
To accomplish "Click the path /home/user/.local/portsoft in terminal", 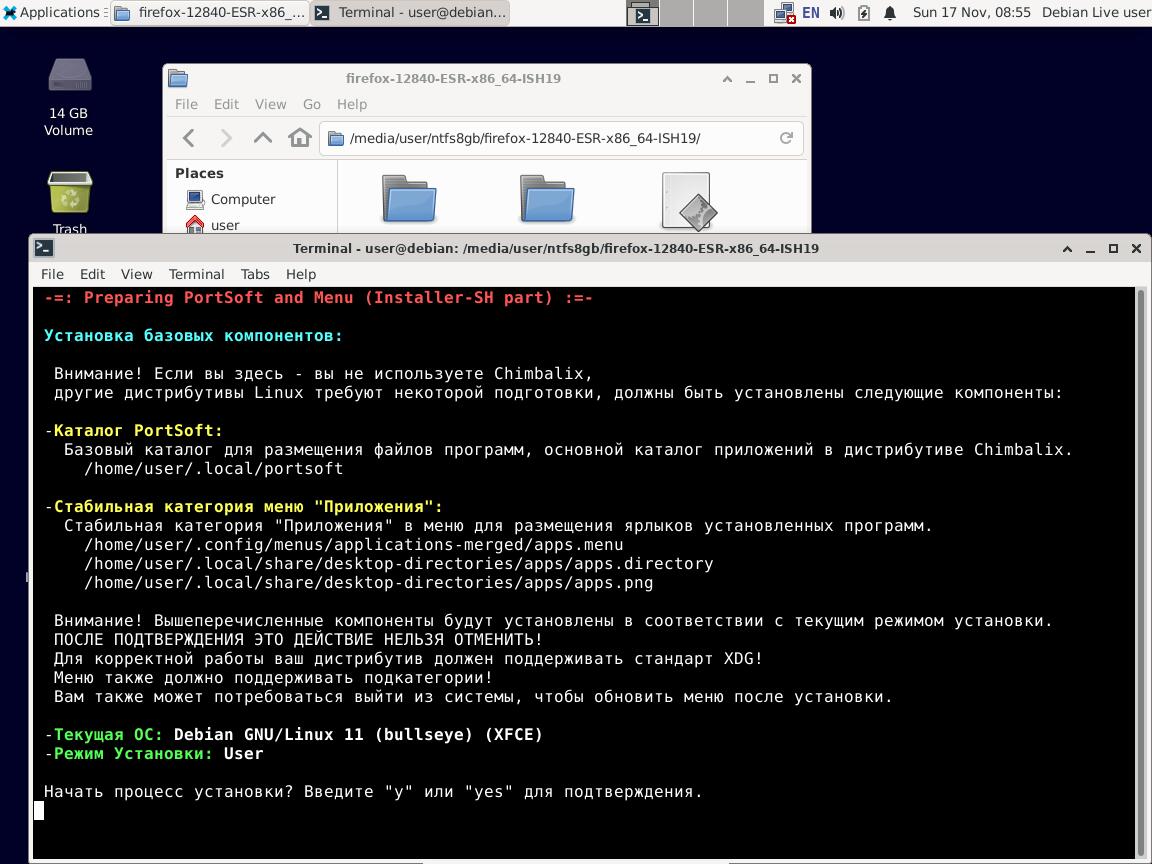I will (x=213, y=469).
